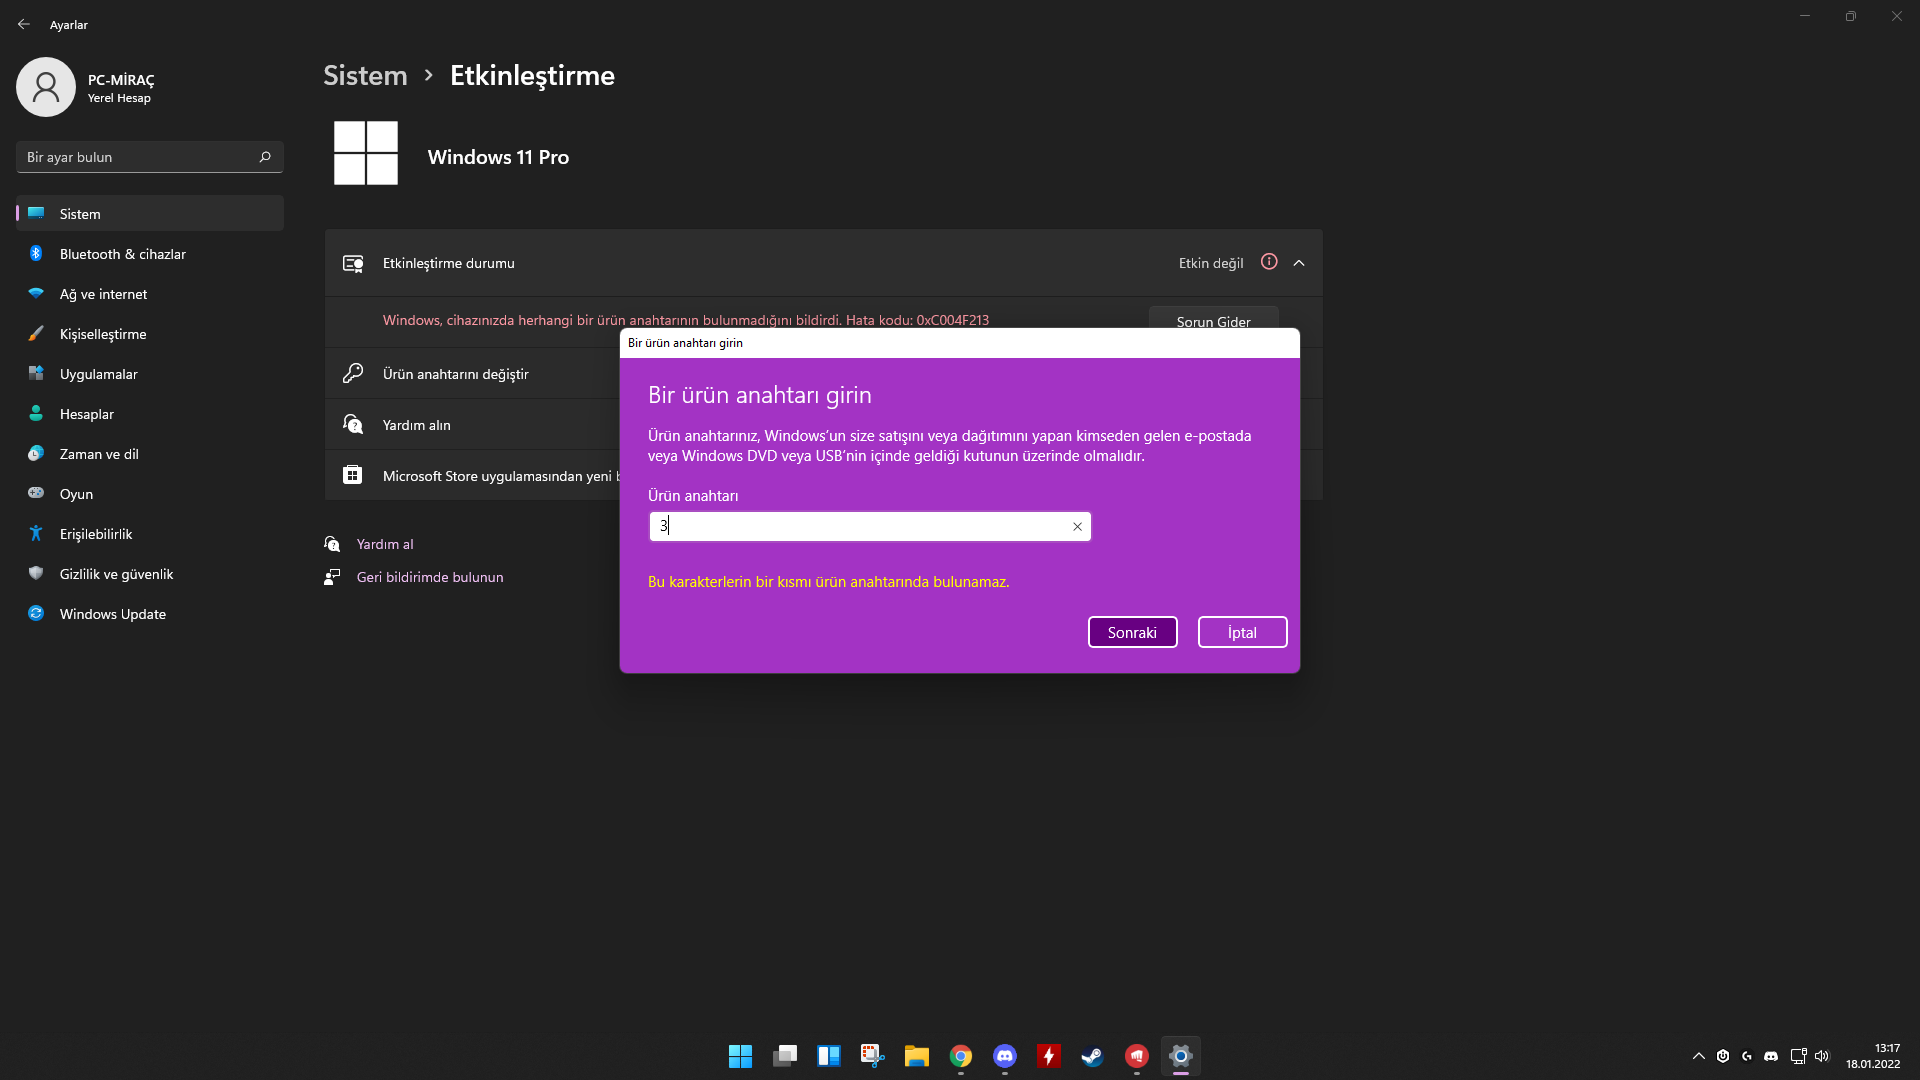
Task: Open the Geri bildirimde bulunun link
Action: (x=429, y=577)
